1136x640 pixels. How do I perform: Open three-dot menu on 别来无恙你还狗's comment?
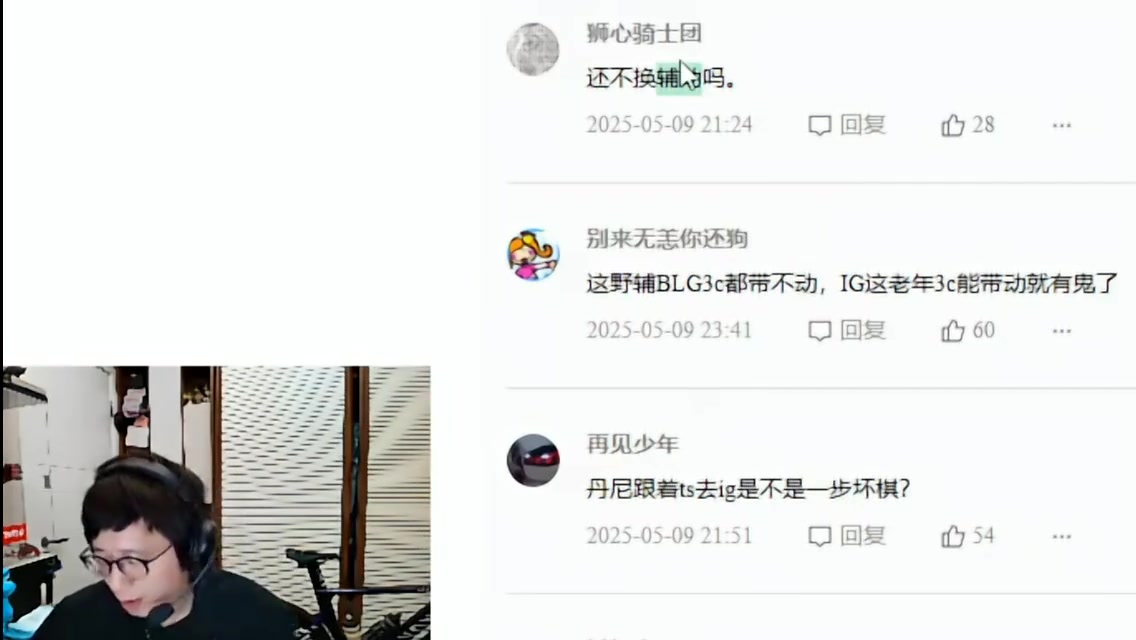point(1061,331)
